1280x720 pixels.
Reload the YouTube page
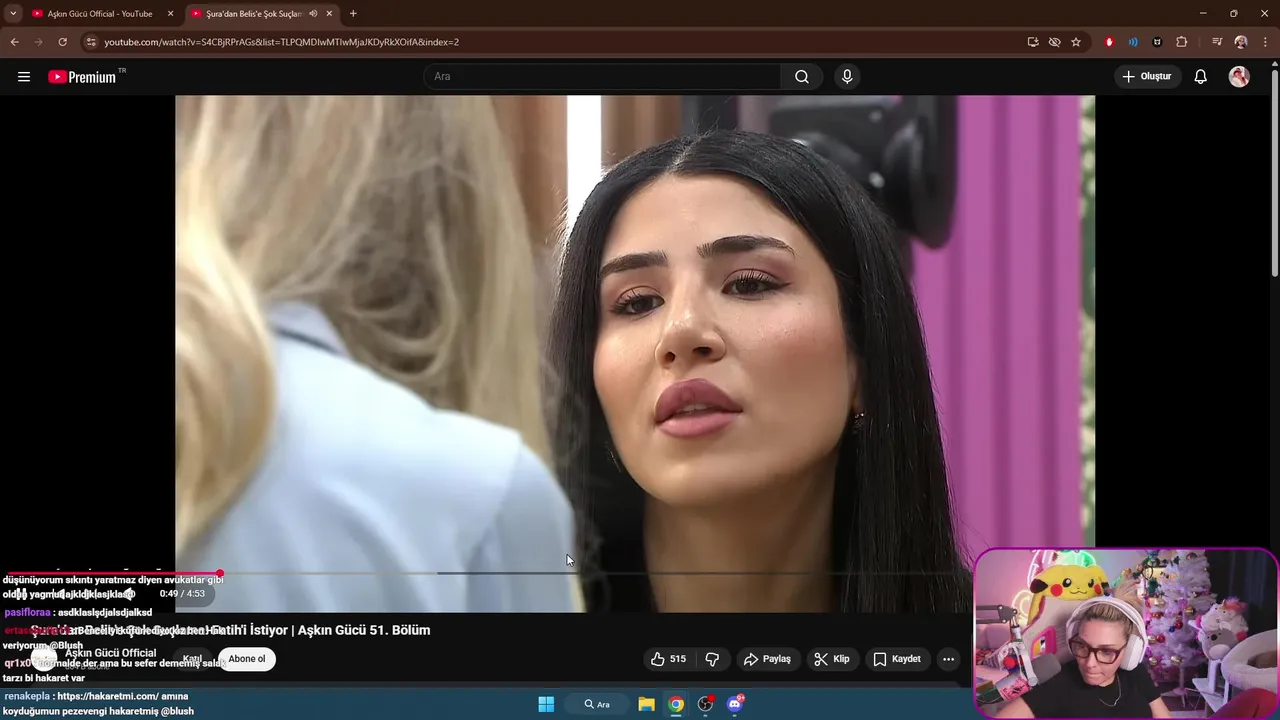pyautogui.click(x=62, y=42)
